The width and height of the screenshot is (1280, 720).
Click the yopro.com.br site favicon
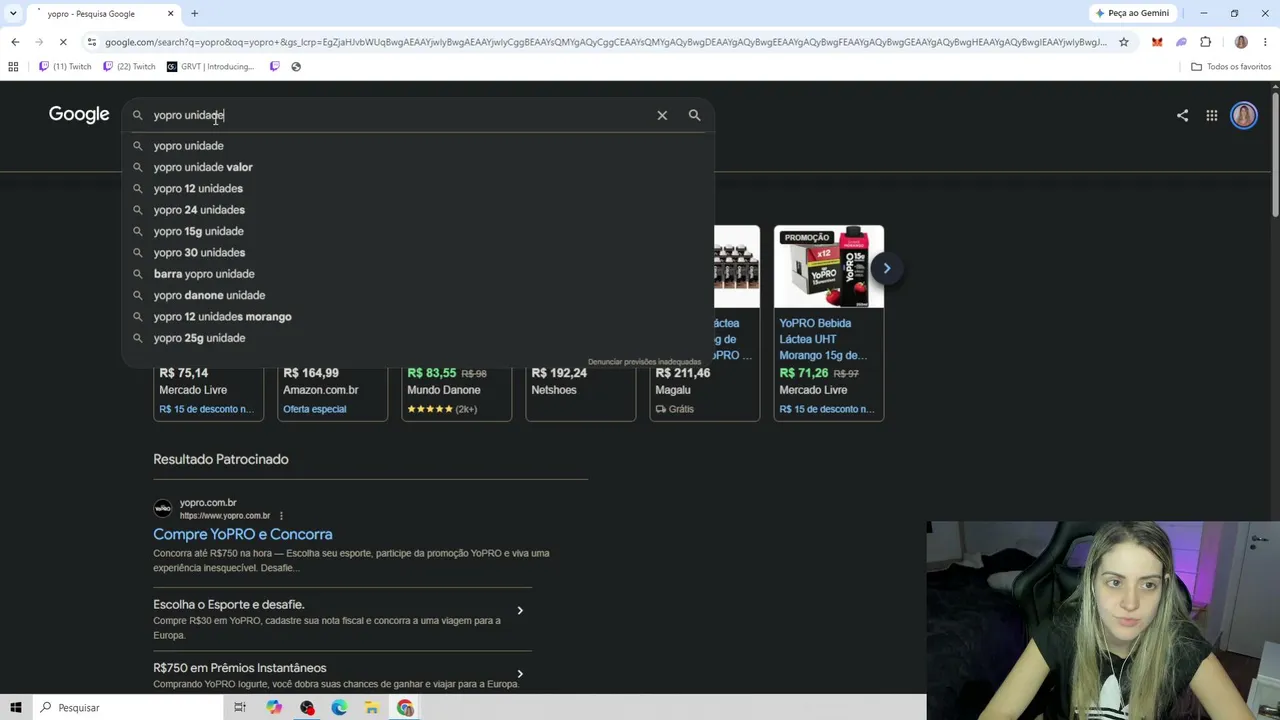coord(163,508)
